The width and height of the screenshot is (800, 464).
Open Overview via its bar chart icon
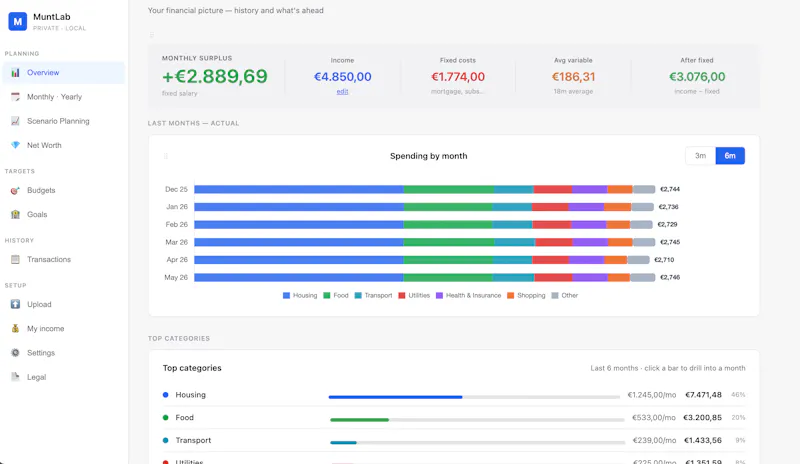[x=15, y=72]
